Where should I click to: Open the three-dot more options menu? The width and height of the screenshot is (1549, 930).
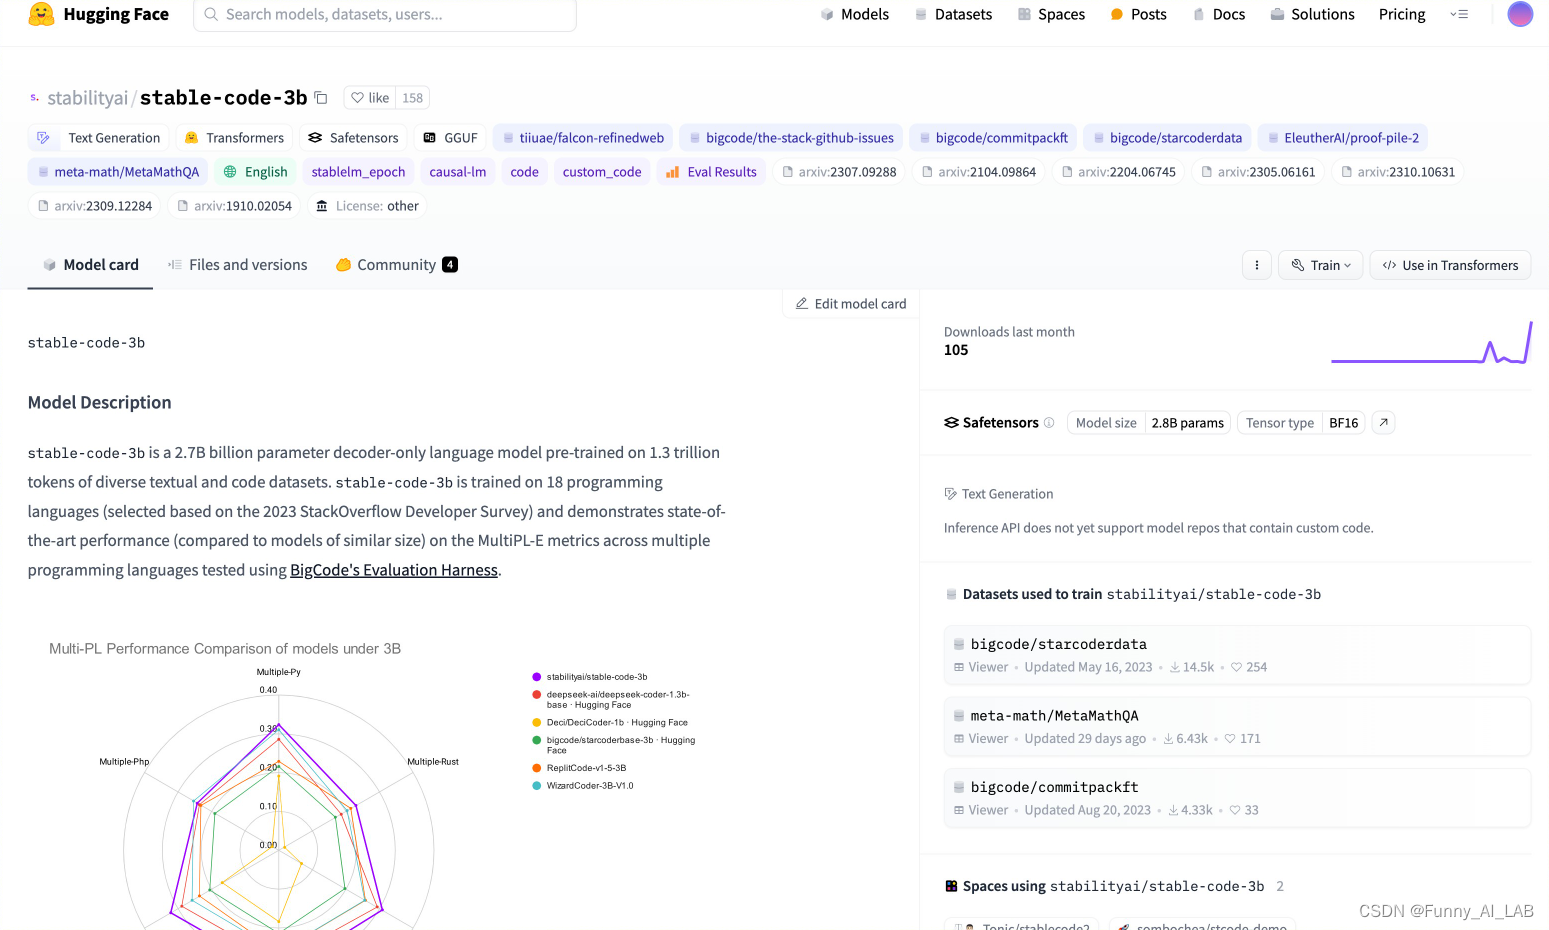(x=1257, y=265)
